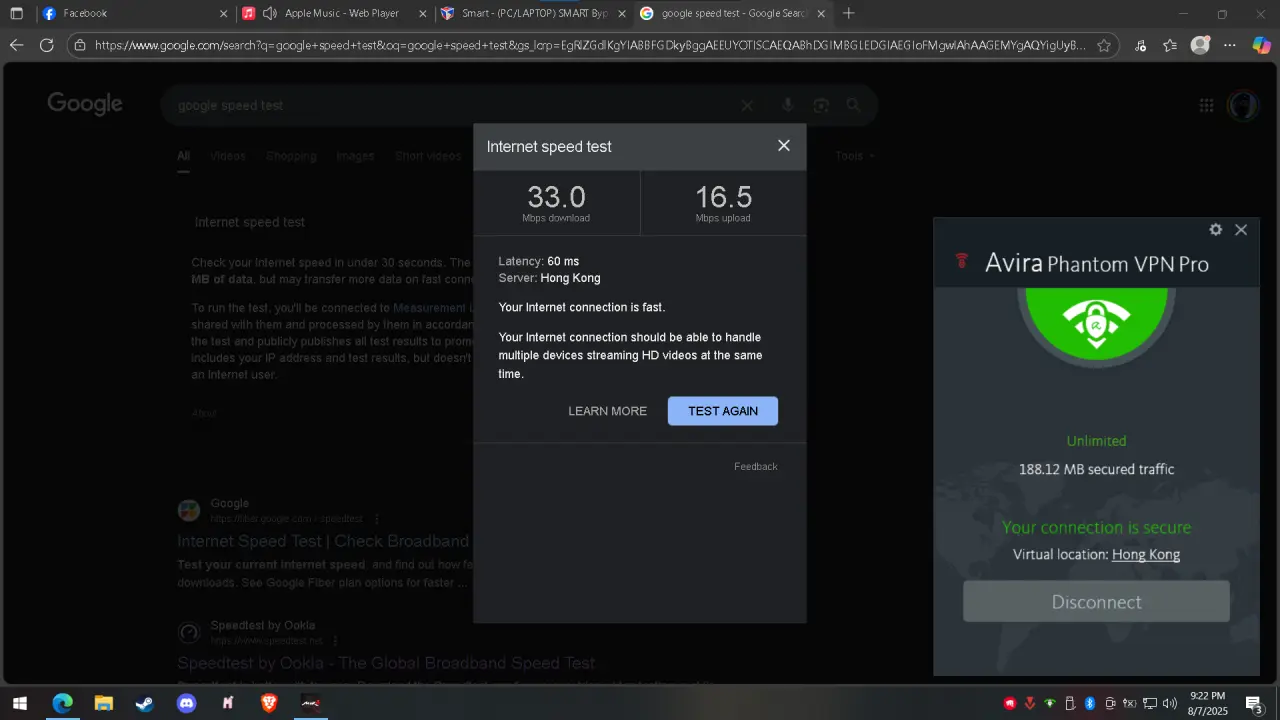This screenshot has width=1280, height=720.
Task: Close the Internet speed test dialog
Action: click(x=784, y=146)
